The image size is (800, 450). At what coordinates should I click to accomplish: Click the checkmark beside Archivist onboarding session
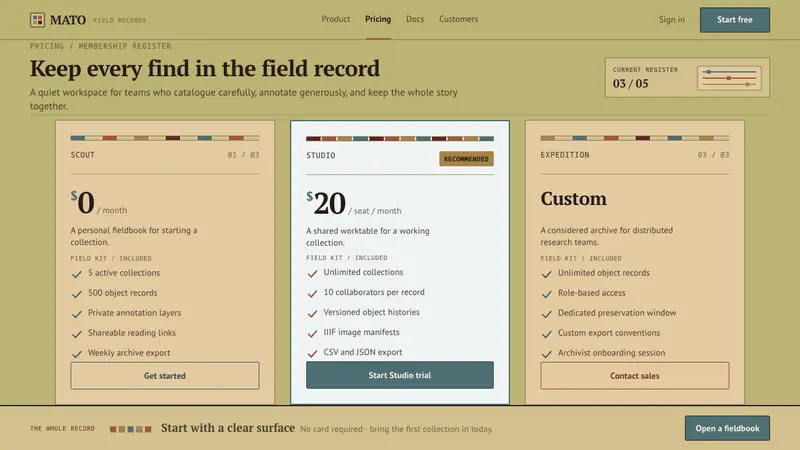tap(547, 354)
